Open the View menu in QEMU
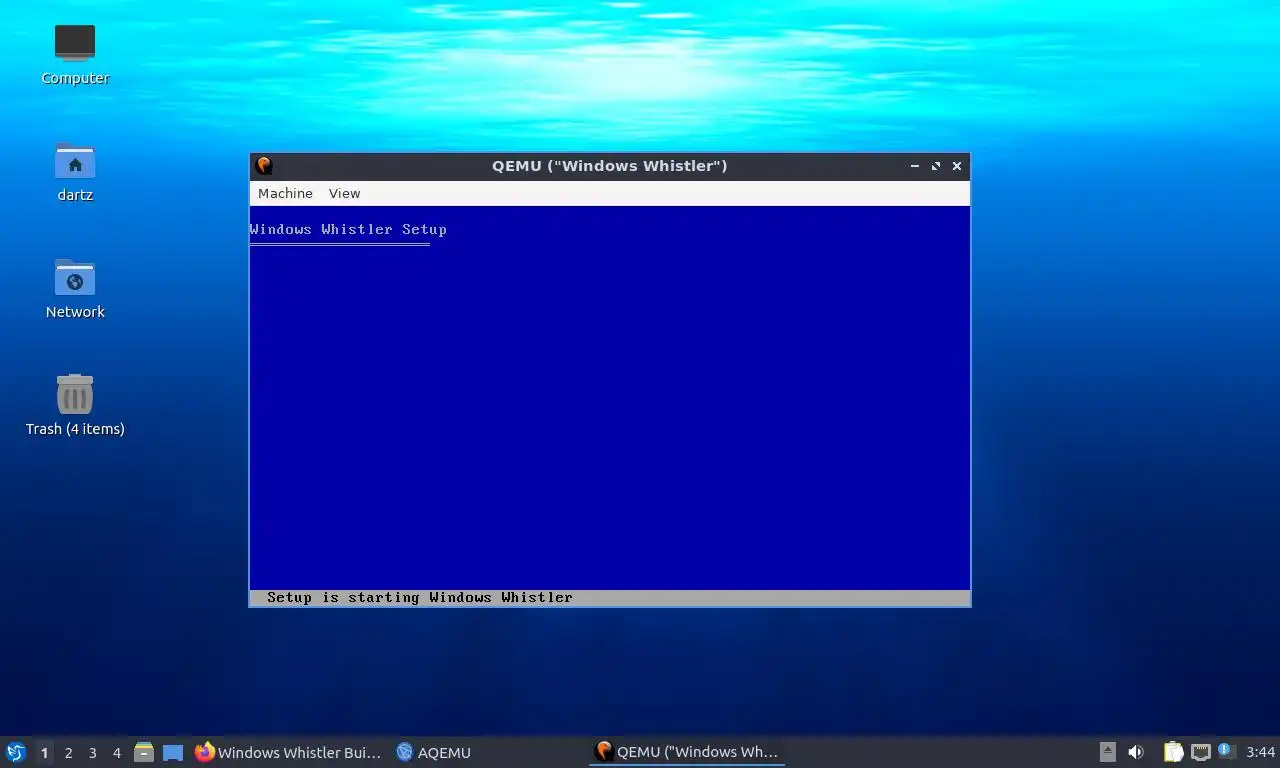 tap(344, 193)
